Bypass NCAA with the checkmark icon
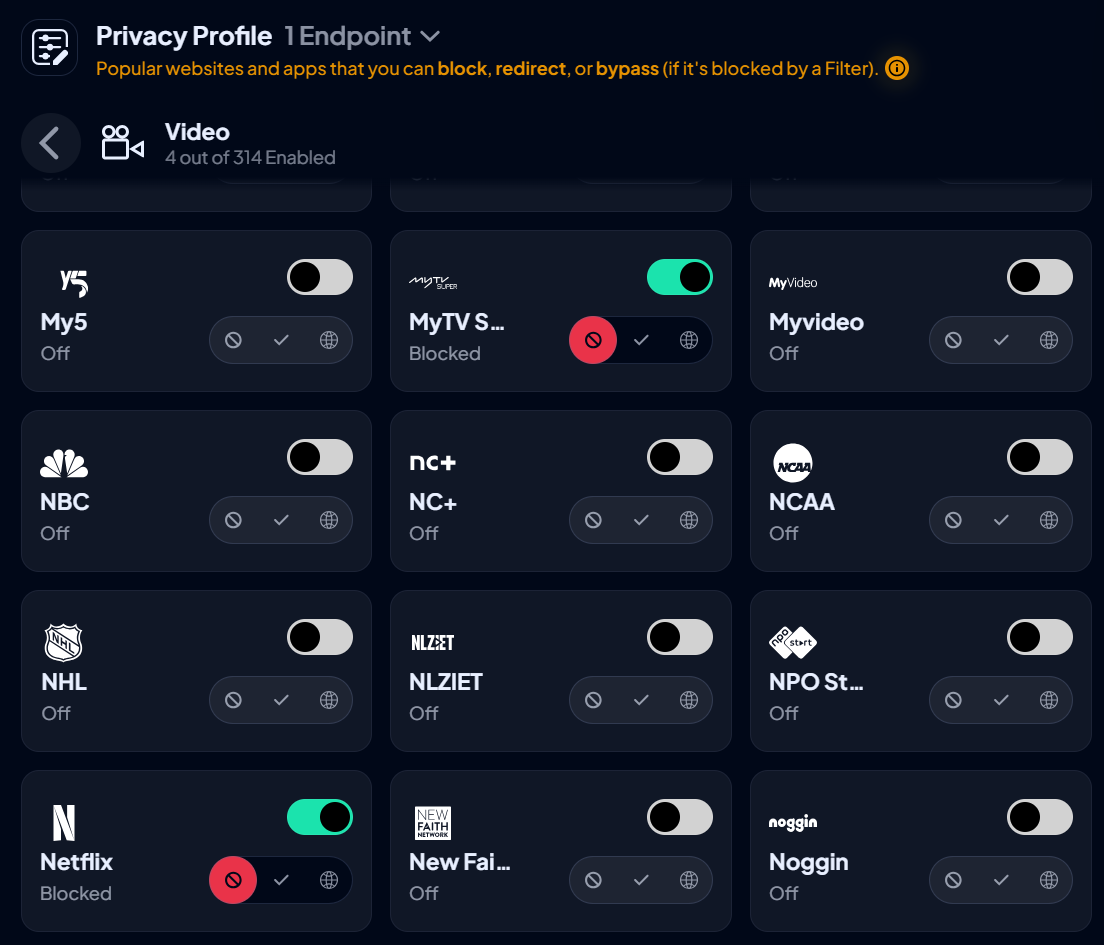The height and width of the screenshot is (945, 1104). 1001,520
